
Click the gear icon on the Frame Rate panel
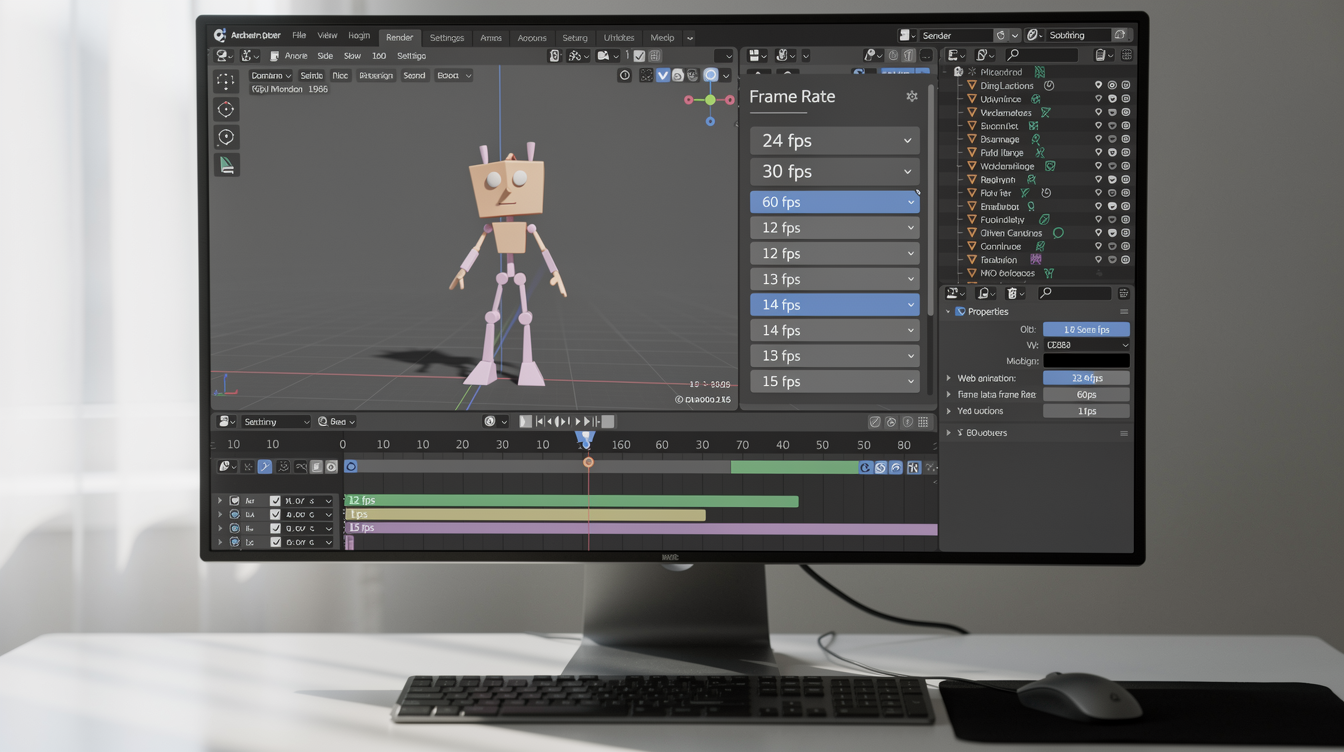coord(912,96)
